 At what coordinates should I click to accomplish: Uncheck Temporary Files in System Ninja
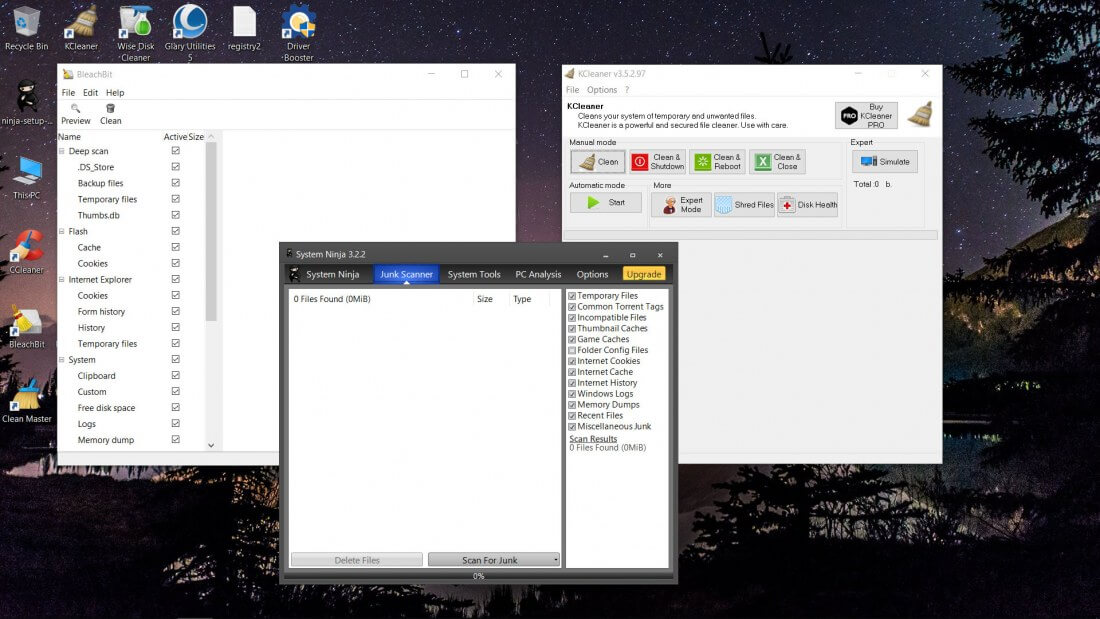click(x=572, y=296)
